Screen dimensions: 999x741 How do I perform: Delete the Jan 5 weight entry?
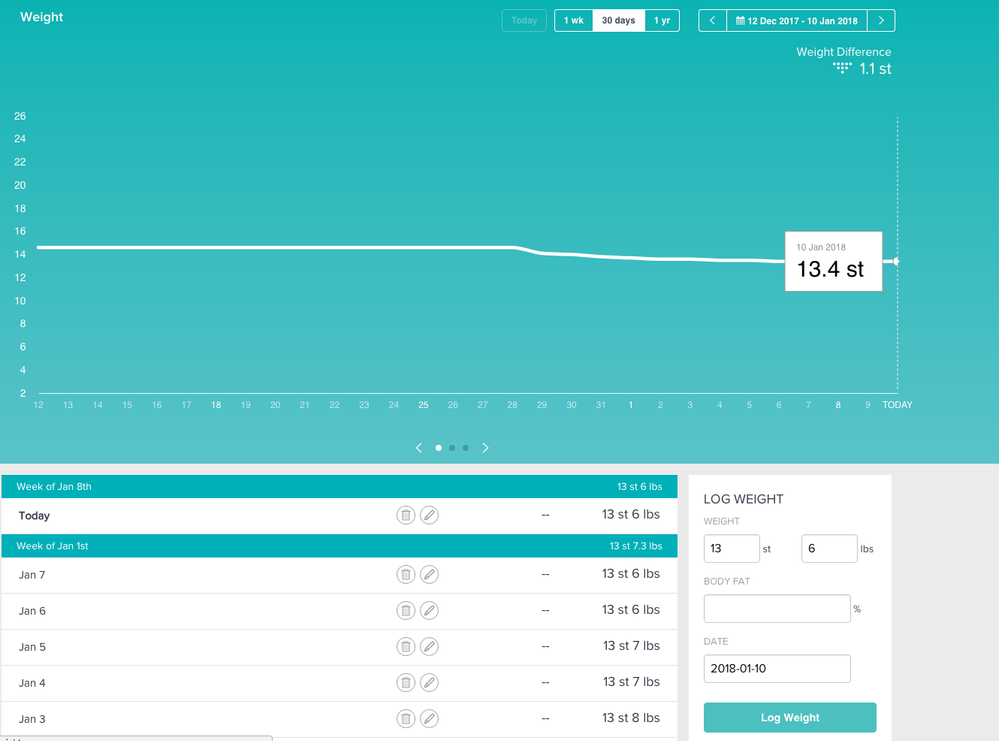405,647
